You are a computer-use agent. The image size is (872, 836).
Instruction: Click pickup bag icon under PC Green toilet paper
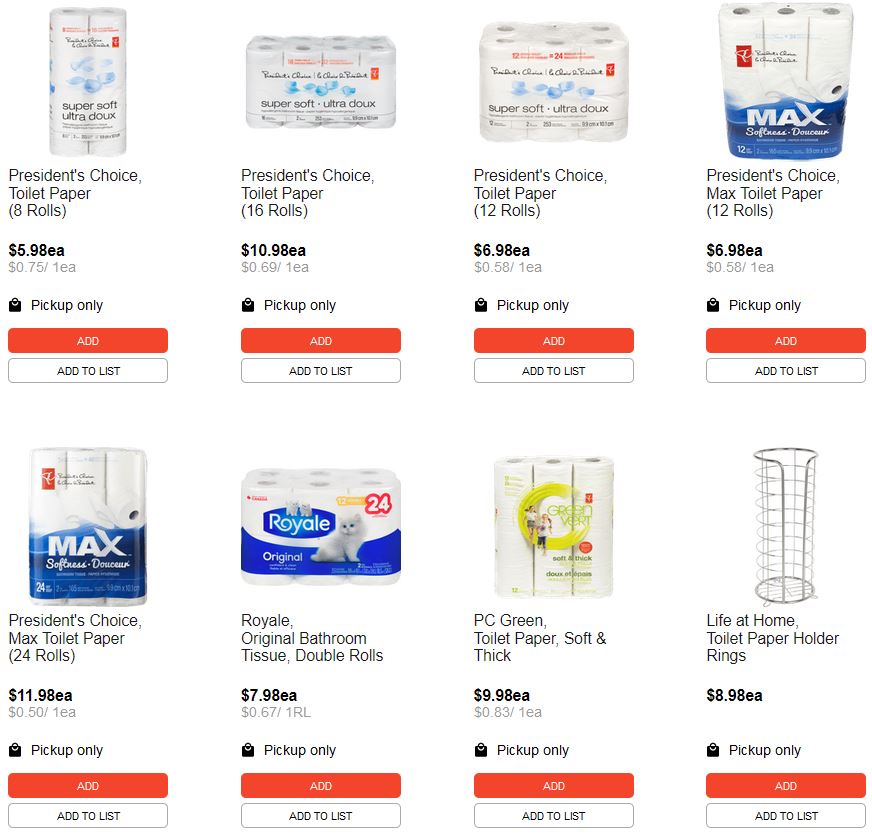[x=481, y=750]
